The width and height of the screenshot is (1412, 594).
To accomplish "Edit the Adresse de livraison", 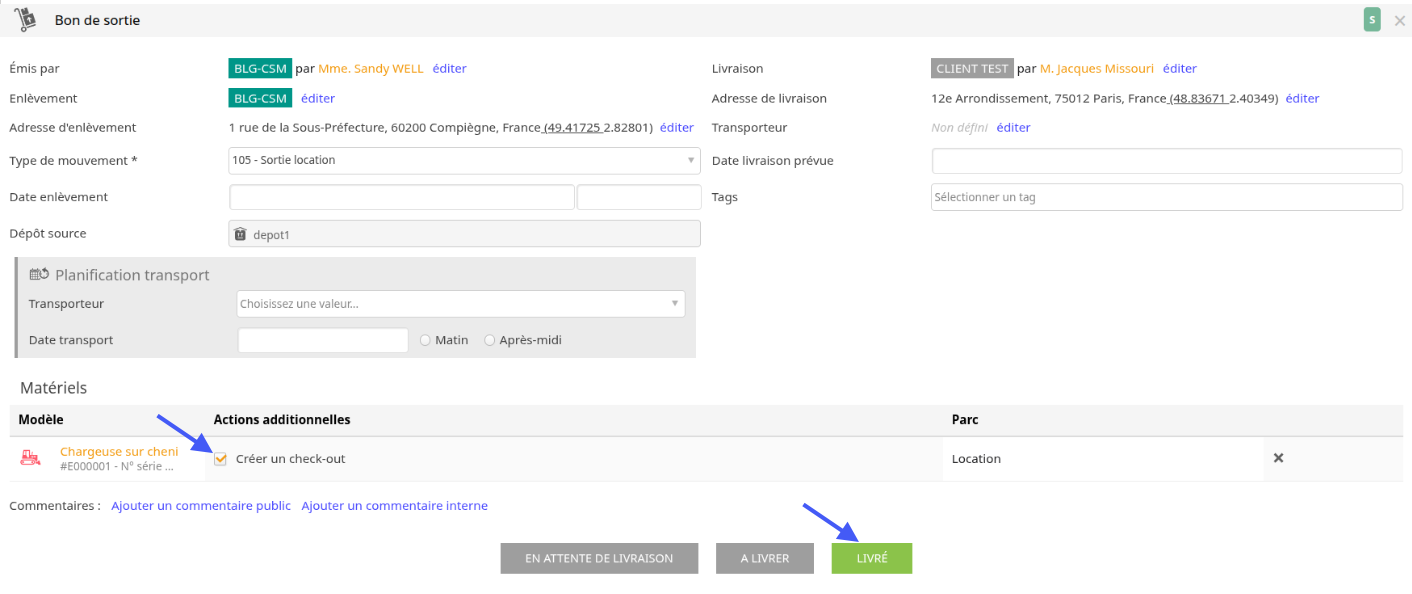I will pos(1303,98).
